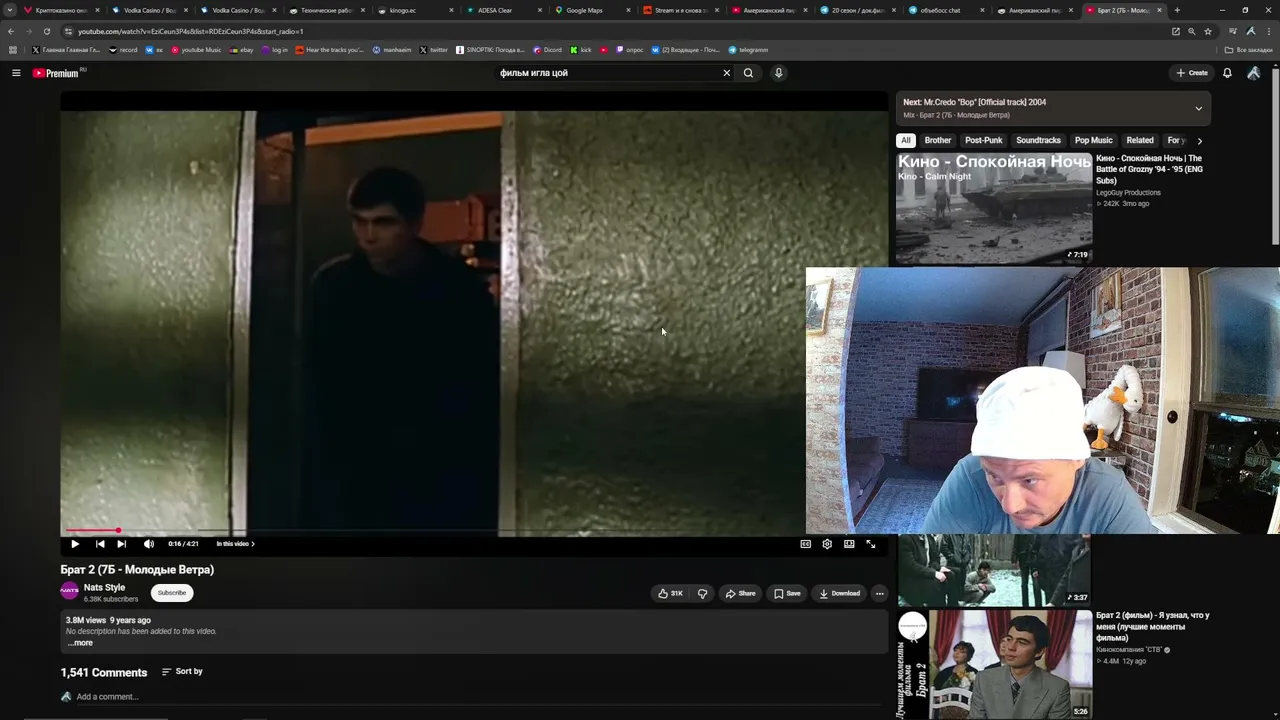Open the 3:37 suggested video thumbnail
The image size is (1280, 720).
[x=994, y=570]
